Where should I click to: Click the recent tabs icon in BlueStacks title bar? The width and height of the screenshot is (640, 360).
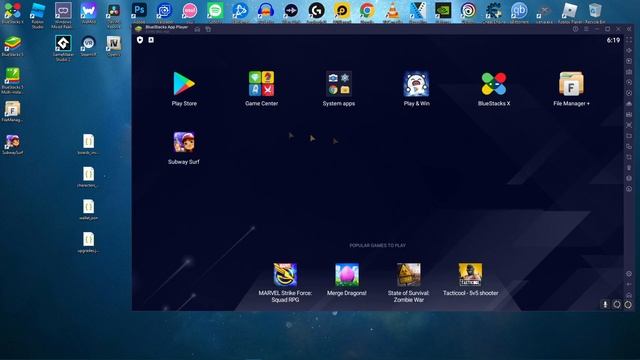208,29
